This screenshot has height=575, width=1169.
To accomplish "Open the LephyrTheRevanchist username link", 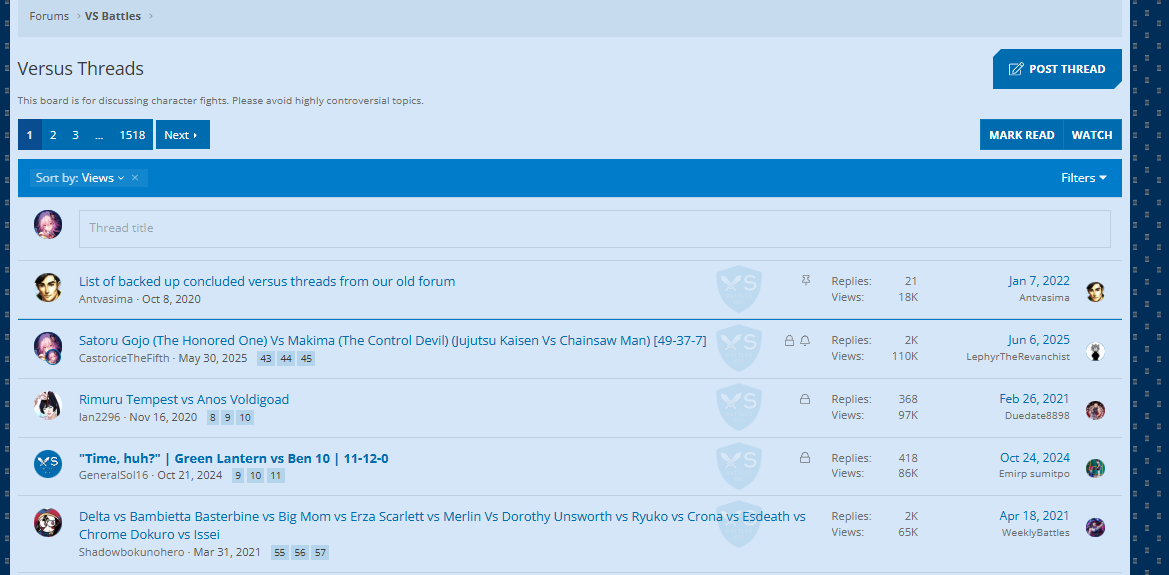I will click(x=1018, y=357).
